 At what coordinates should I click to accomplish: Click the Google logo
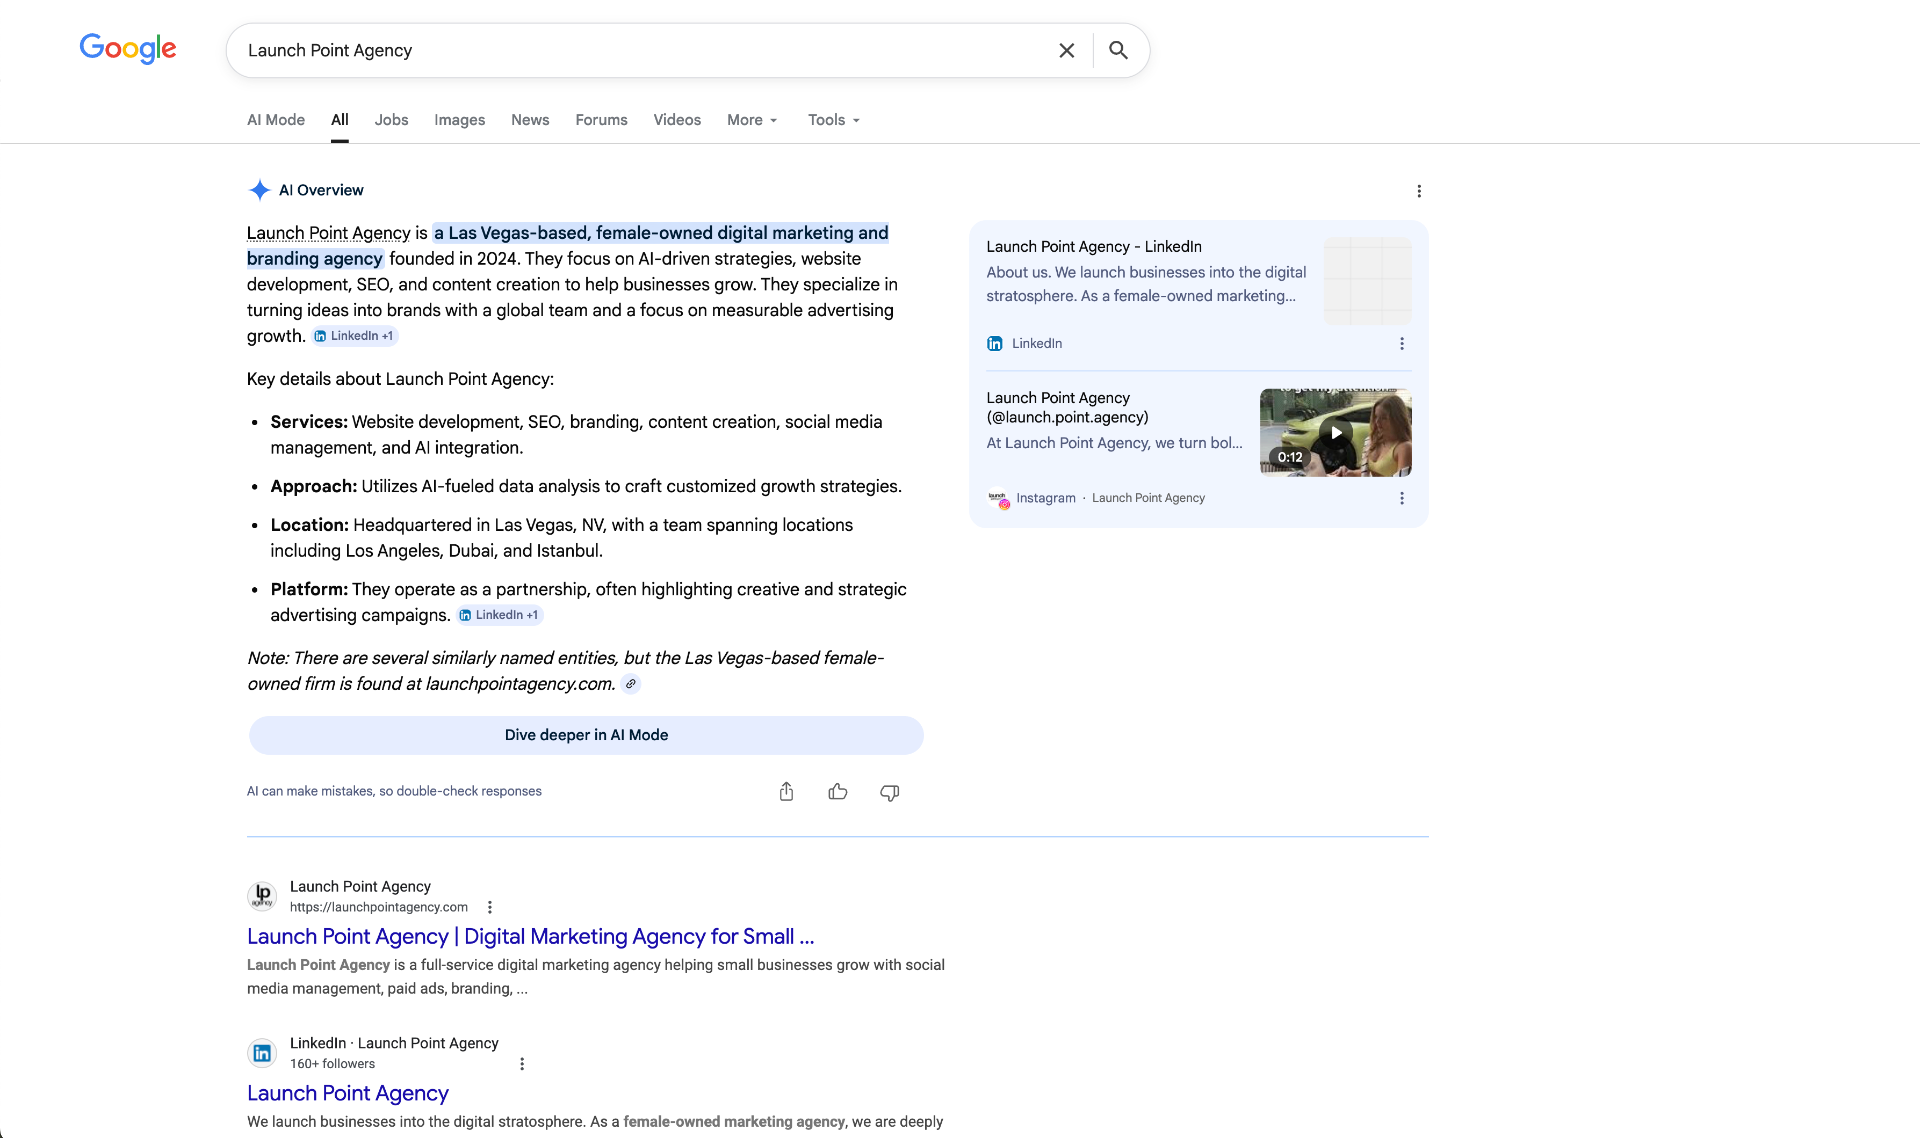tap(128, 48)
